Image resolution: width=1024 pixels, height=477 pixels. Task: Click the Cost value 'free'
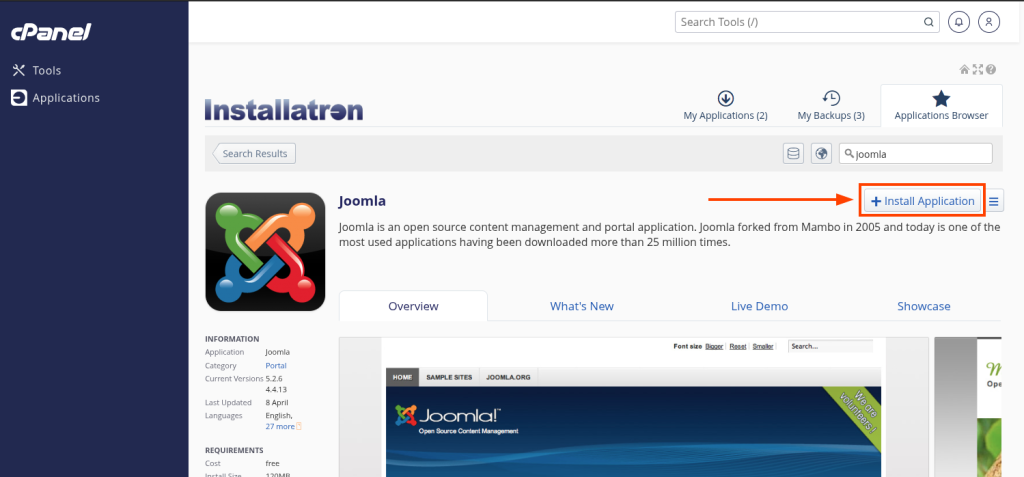272,463
